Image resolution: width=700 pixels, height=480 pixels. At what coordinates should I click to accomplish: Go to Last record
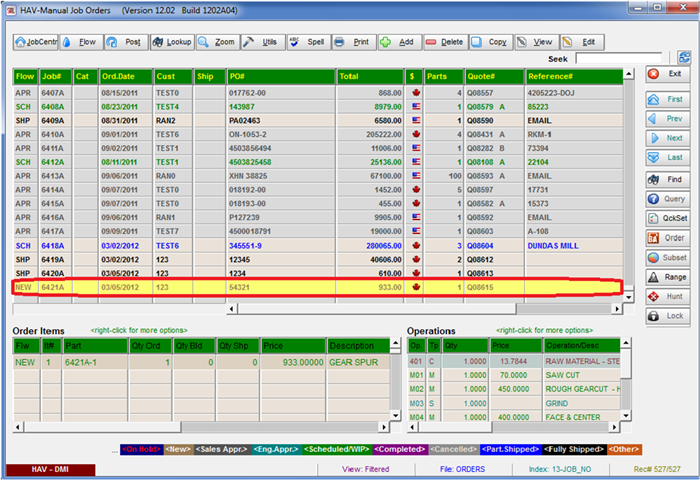tap(667, 157)
